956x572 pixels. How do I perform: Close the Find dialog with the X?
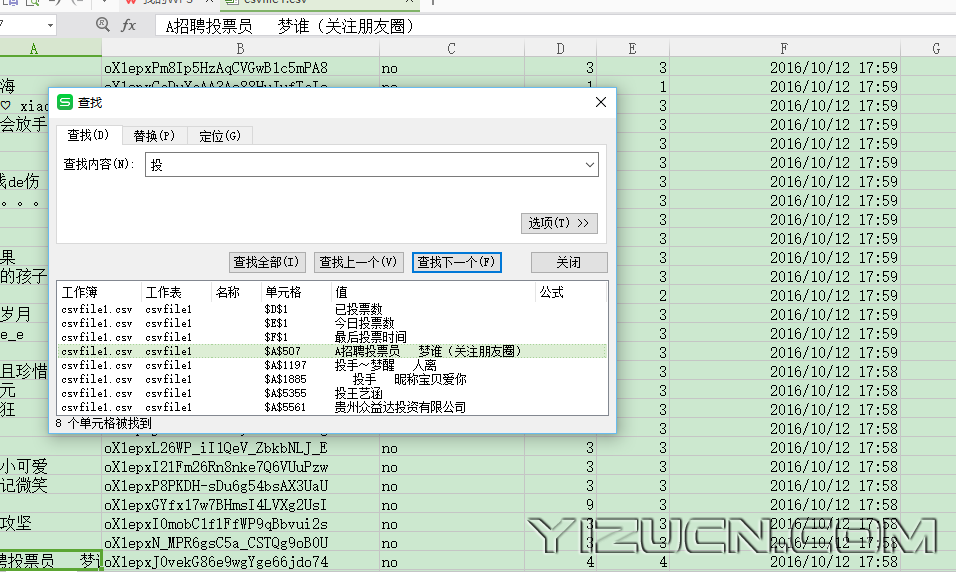pos(600,102)
